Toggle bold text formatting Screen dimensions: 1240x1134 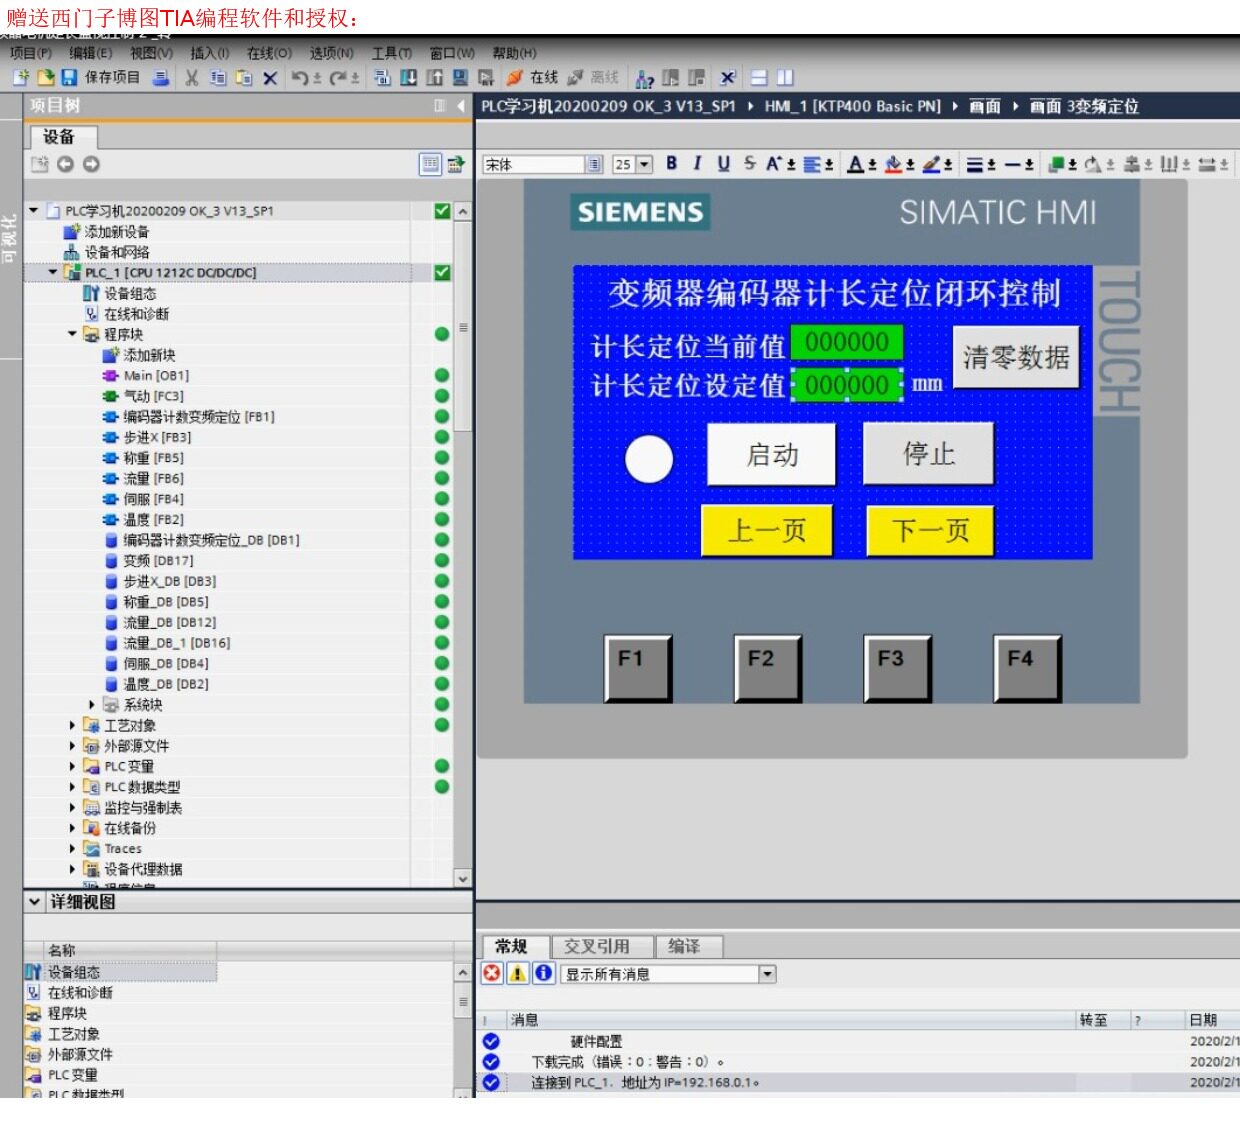tap(672, 163)
